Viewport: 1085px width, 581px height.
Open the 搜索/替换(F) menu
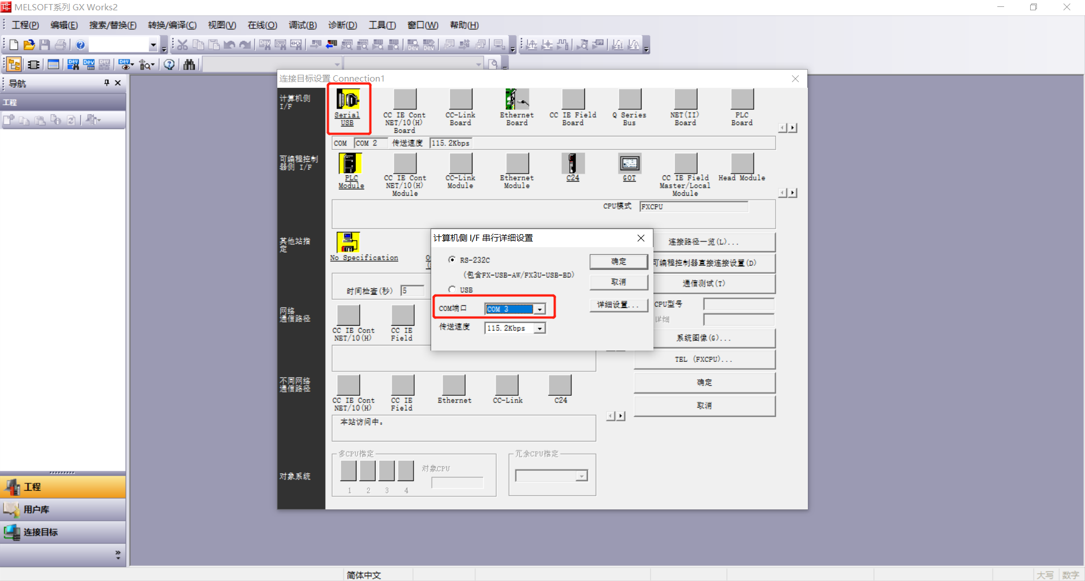(113, 25)
